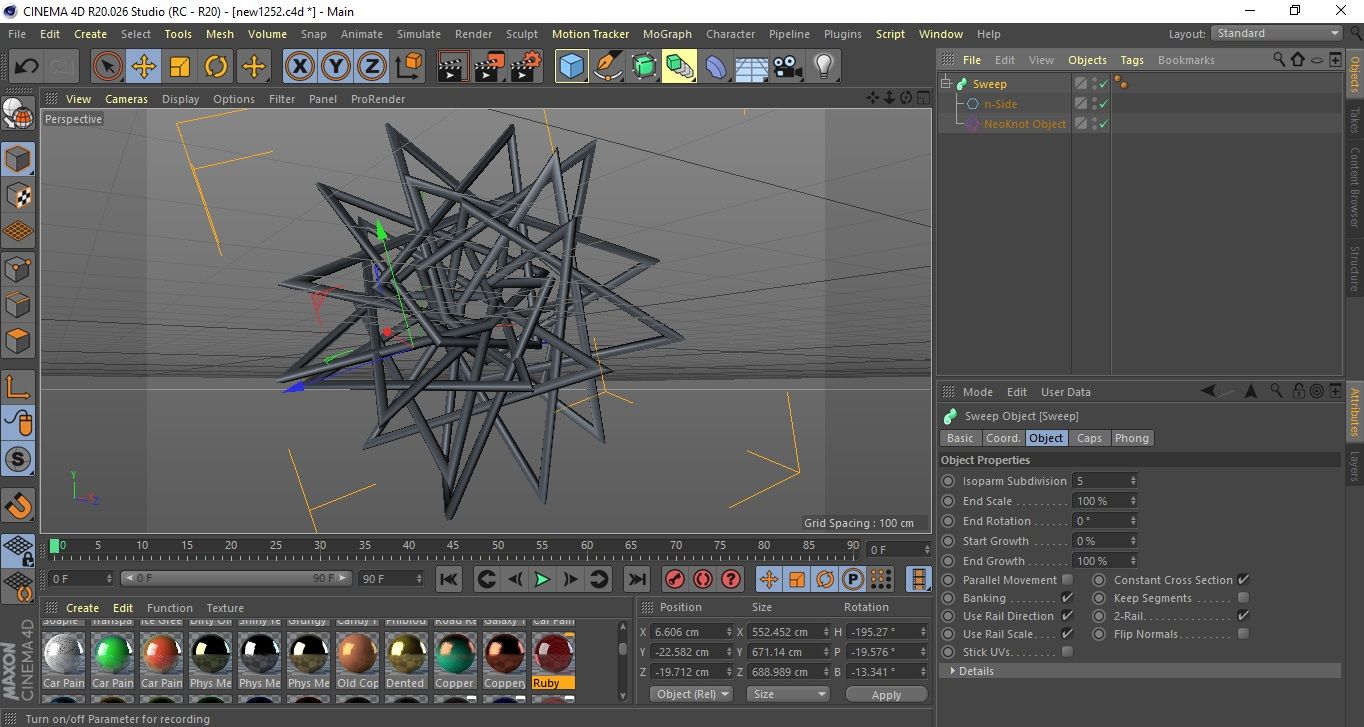Switch to Coord. tab

pyautogui.click(x=1003, y=438)
